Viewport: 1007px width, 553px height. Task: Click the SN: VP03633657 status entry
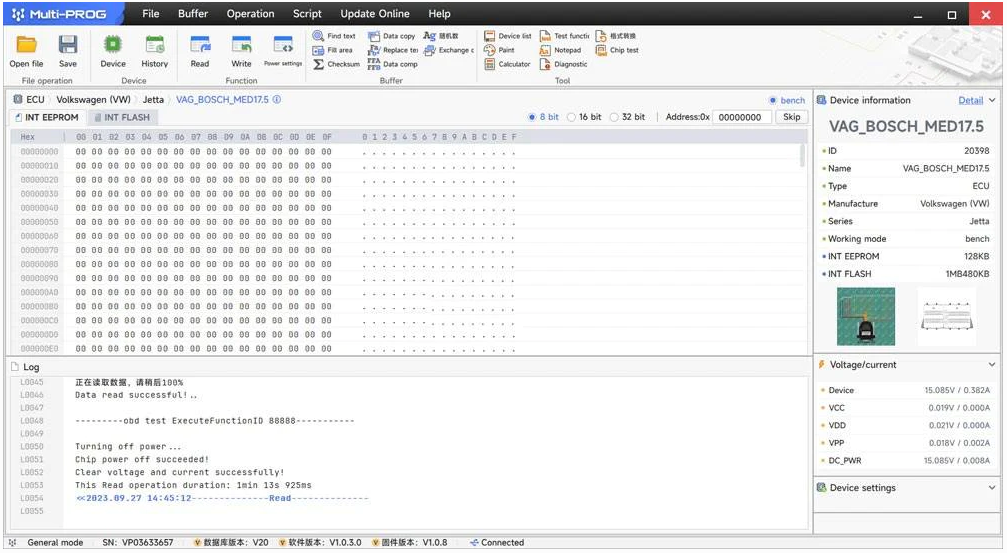137,543
